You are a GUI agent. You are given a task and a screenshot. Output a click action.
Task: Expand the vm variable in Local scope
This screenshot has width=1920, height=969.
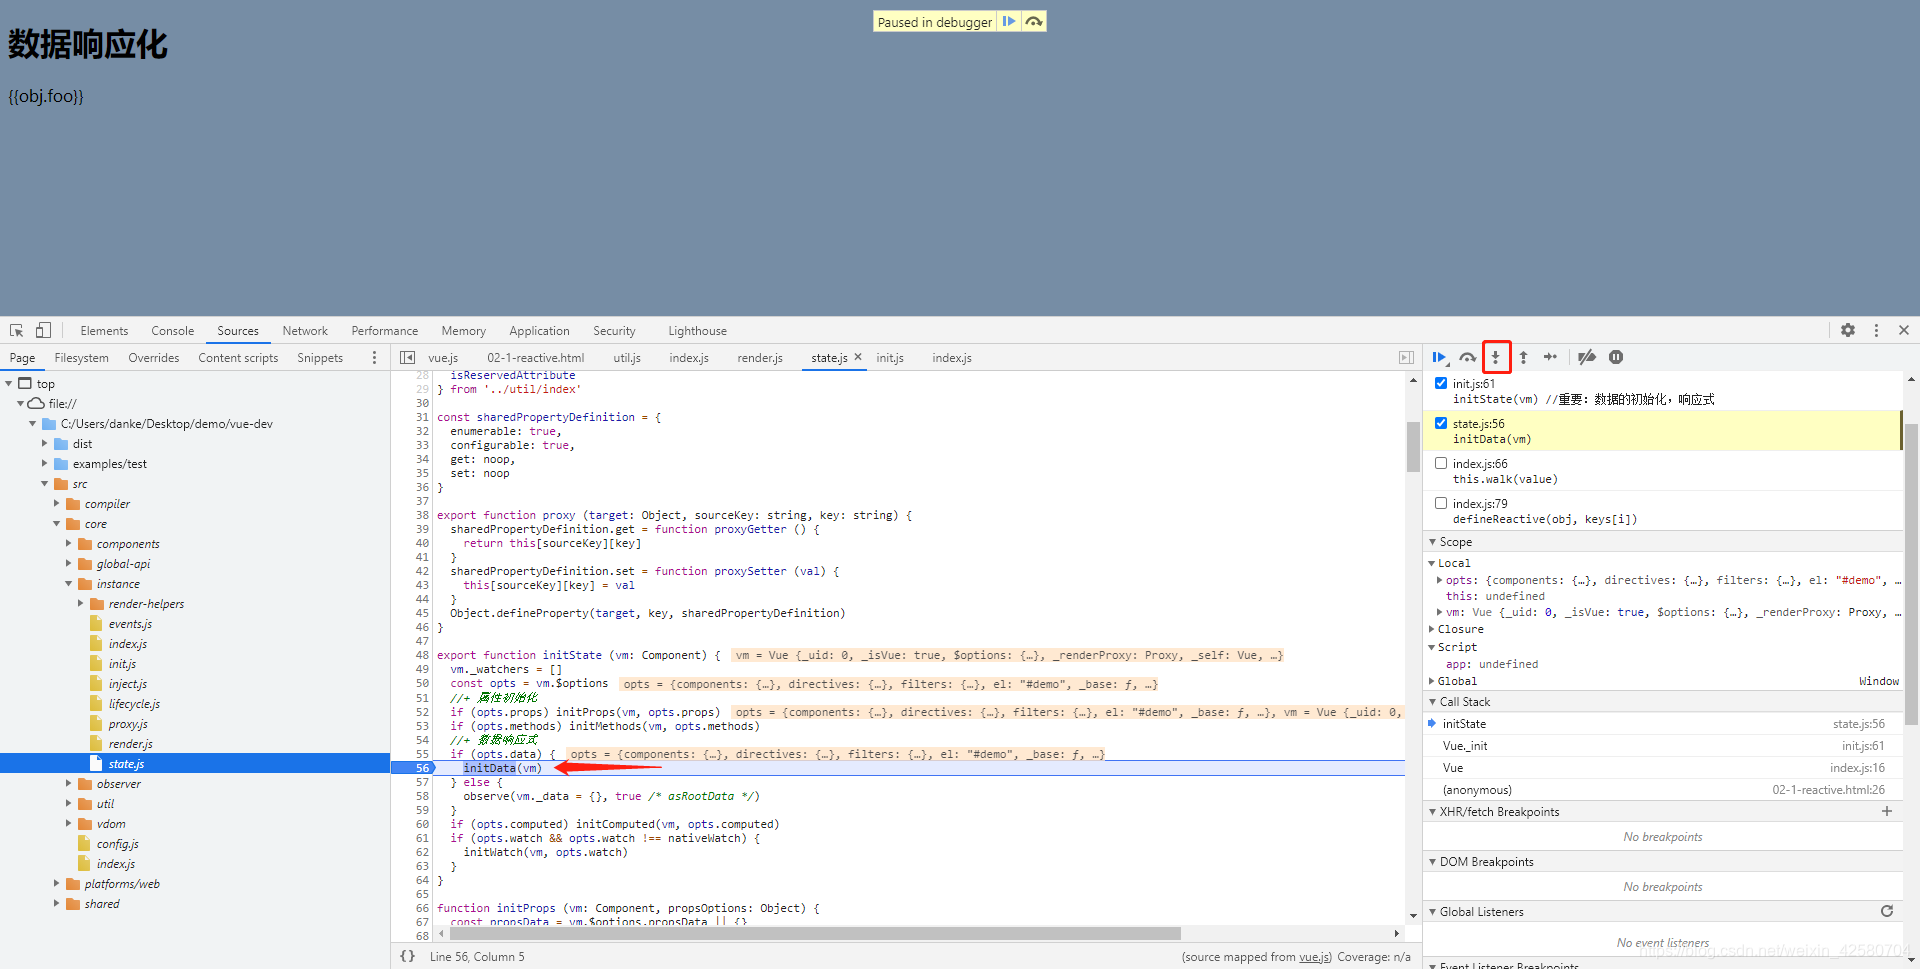(x=1439, y=612)
